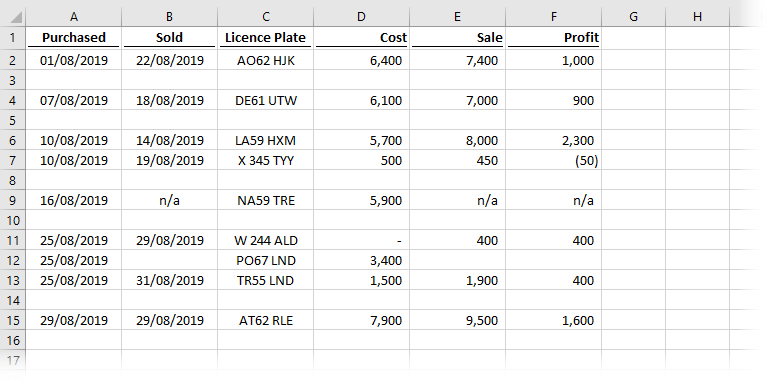The width and height of the screenshot is (768, 381).
Task: Click the Licence Plate header cell
Action: click(x=265, y=38)
